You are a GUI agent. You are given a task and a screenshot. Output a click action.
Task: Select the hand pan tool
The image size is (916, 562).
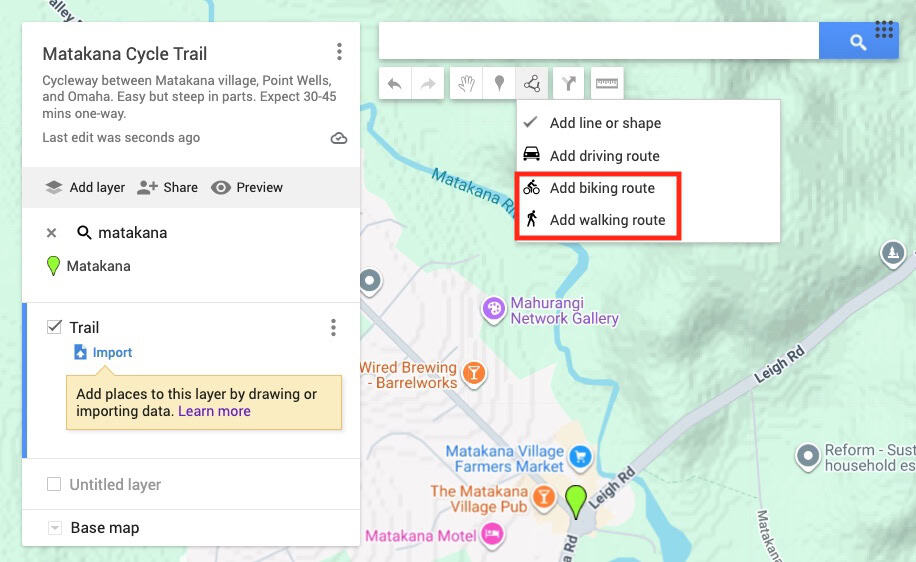[466, 84]
